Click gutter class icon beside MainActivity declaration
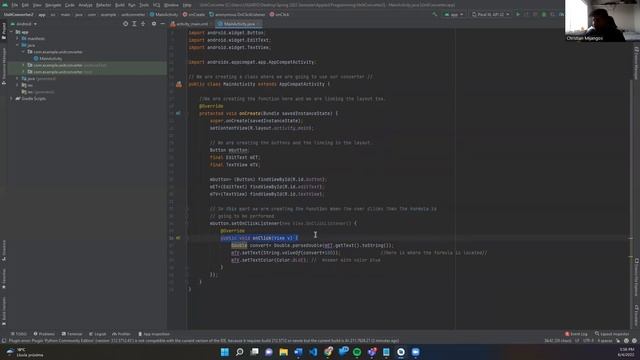 coord(179,84)
